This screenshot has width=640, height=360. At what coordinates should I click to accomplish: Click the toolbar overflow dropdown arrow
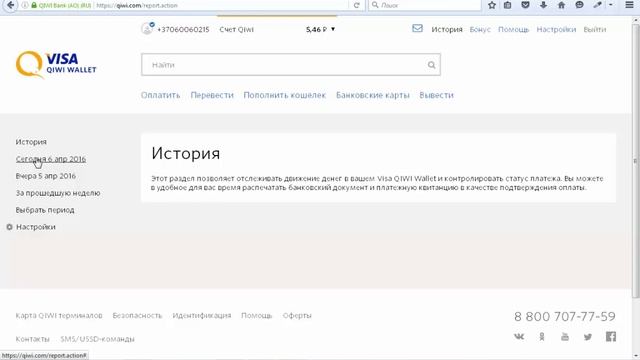coord(611,5)
